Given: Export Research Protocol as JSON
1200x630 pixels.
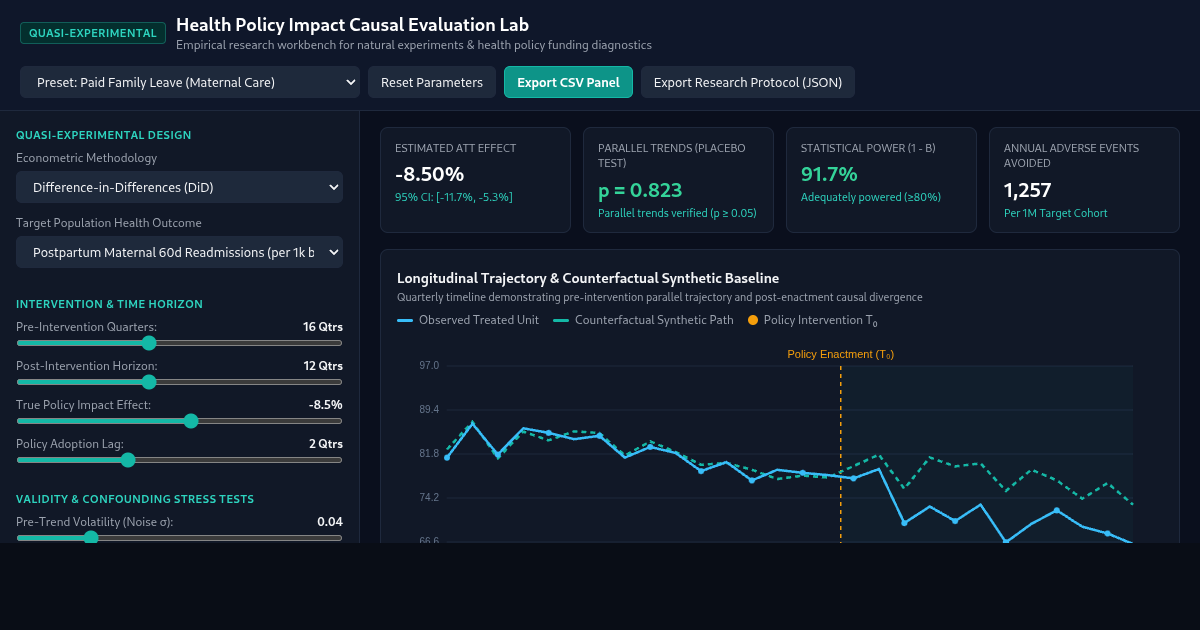Looking at the screenshot, I should tap(748, 82).
